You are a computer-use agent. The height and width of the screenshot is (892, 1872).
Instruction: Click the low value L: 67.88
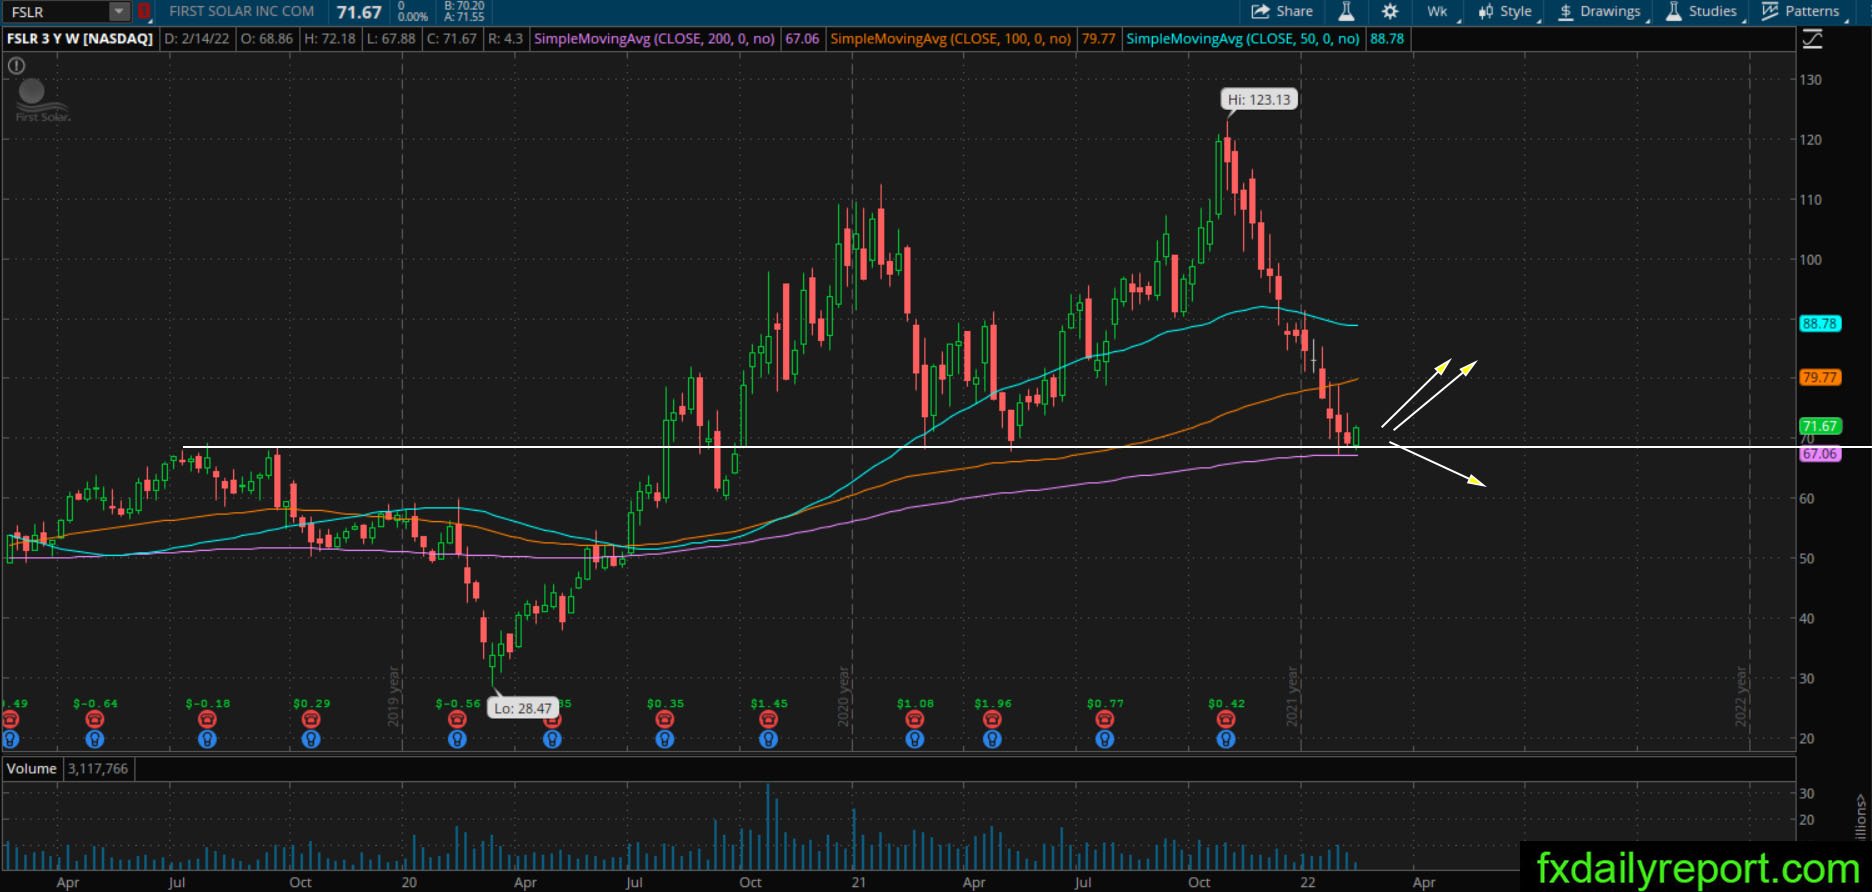pyautogui.click(x=391, y=39)
